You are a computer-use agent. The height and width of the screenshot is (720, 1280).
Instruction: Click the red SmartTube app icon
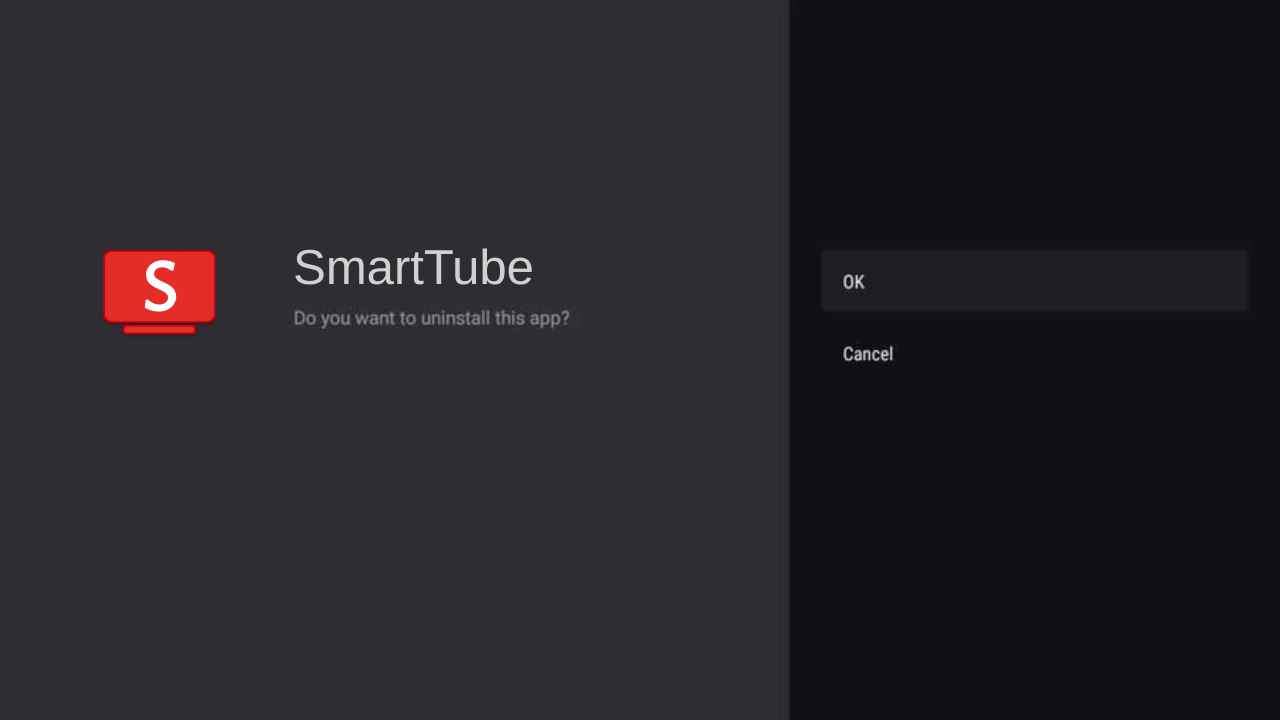click(x=159, y=291)
